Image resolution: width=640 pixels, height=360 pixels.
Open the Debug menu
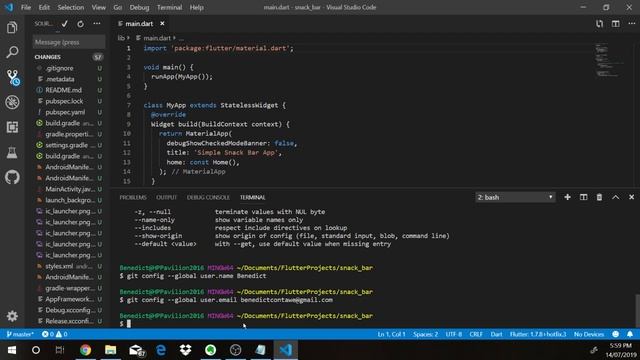coord(139,7)
